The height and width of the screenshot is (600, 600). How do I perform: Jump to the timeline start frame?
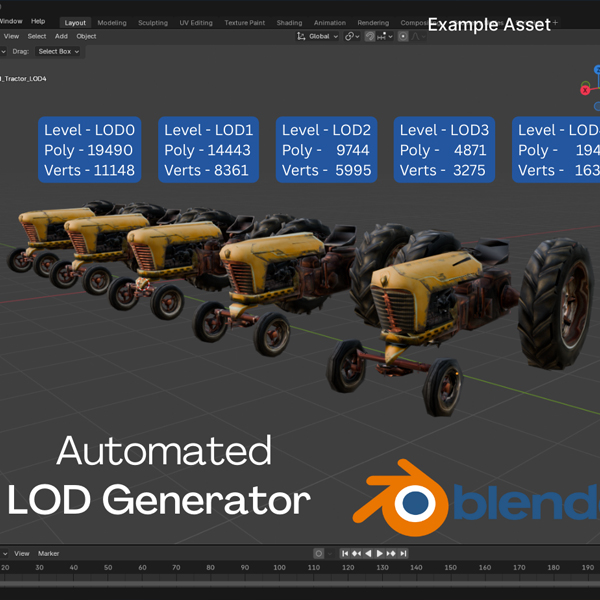point(345,553)
